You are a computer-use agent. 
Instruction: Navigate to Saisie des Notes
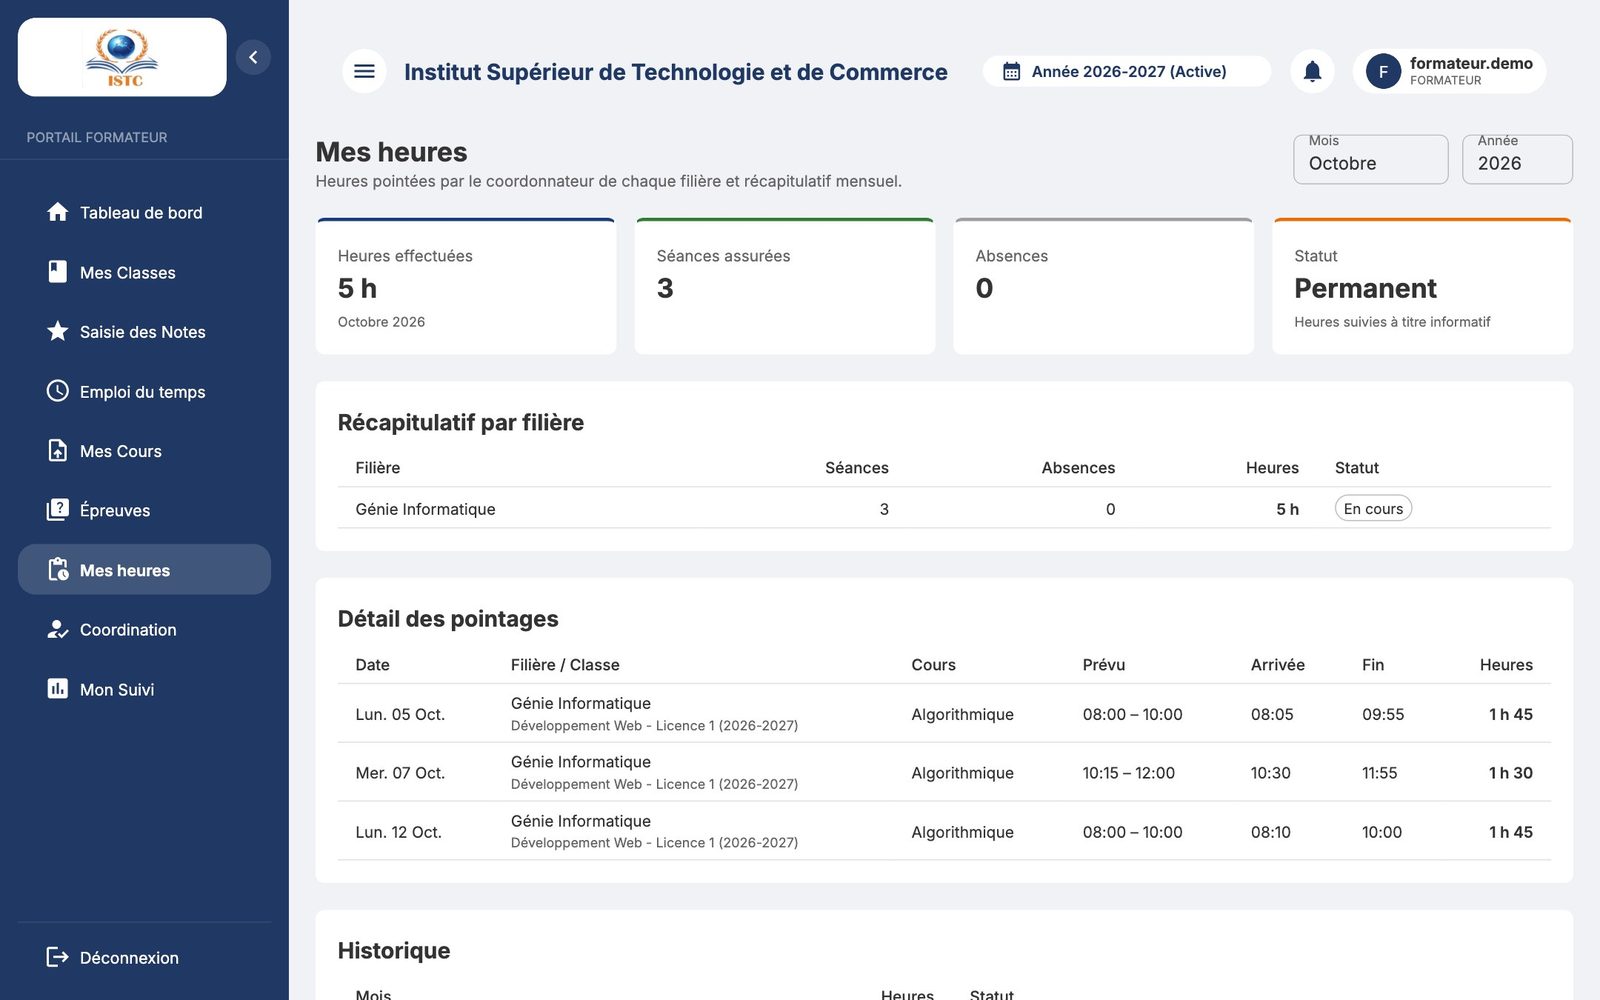pyautogui.click(x=144, y=331)
